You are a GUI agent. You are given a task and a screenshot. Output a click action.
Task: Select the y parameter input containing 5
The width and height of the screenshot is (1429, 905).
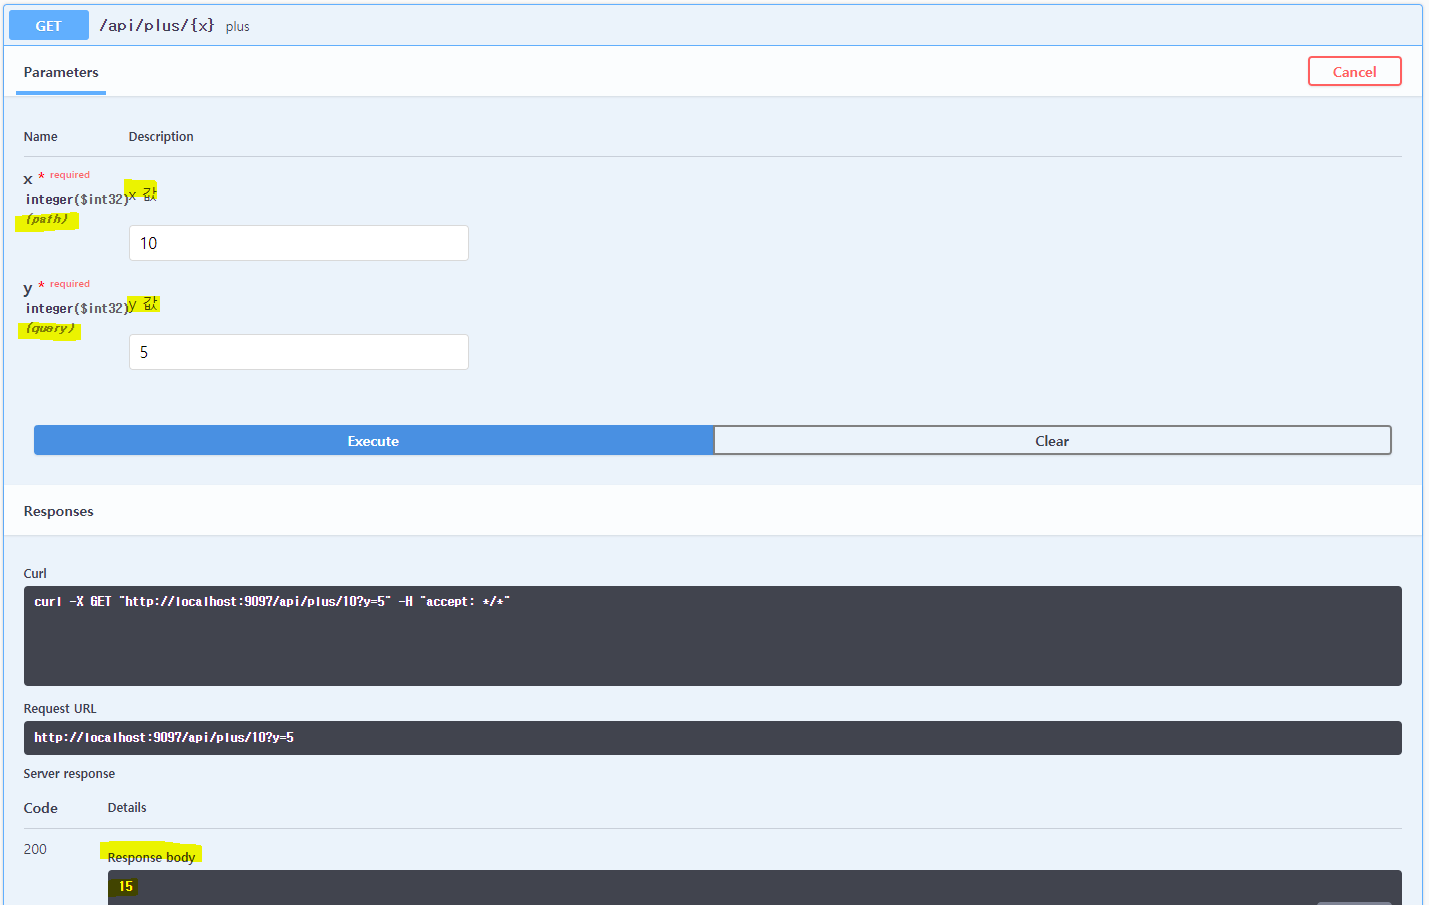[x=298, y=352]
